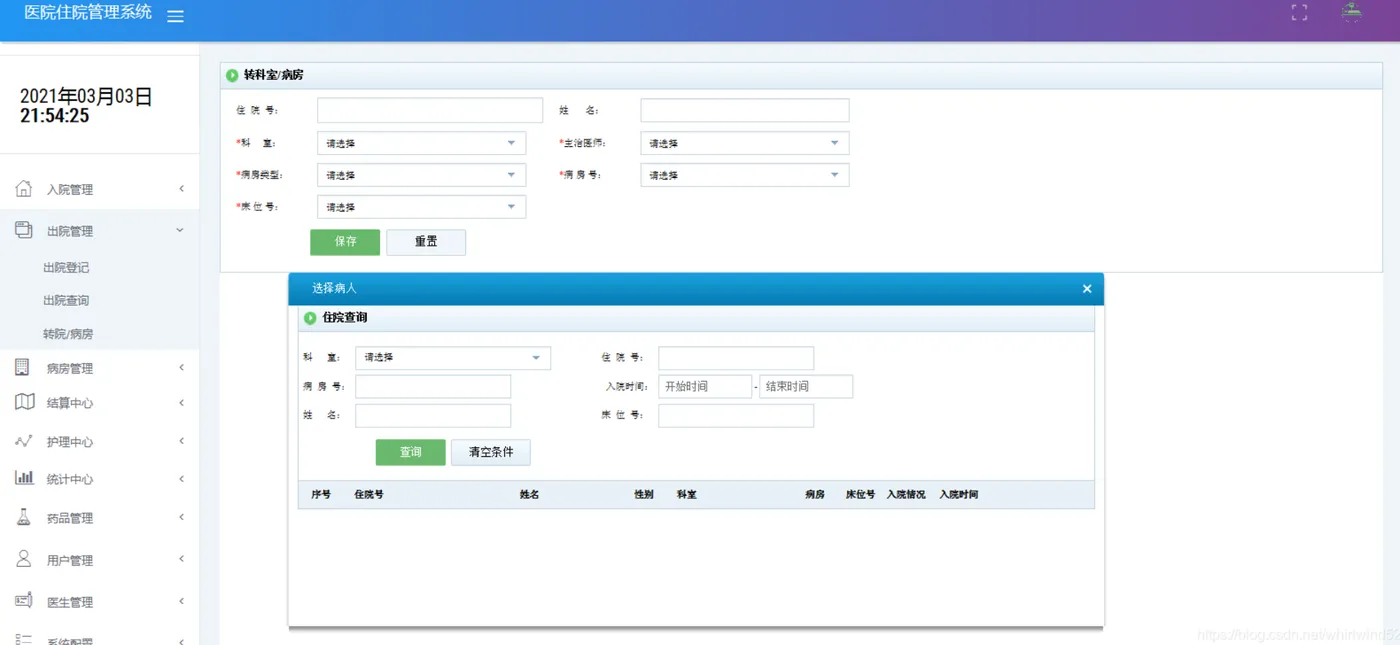This screenshot has width=1400, height=645.
Task: Focus the 住院号 field in transfer form
Action: click(x=430, y=110)
